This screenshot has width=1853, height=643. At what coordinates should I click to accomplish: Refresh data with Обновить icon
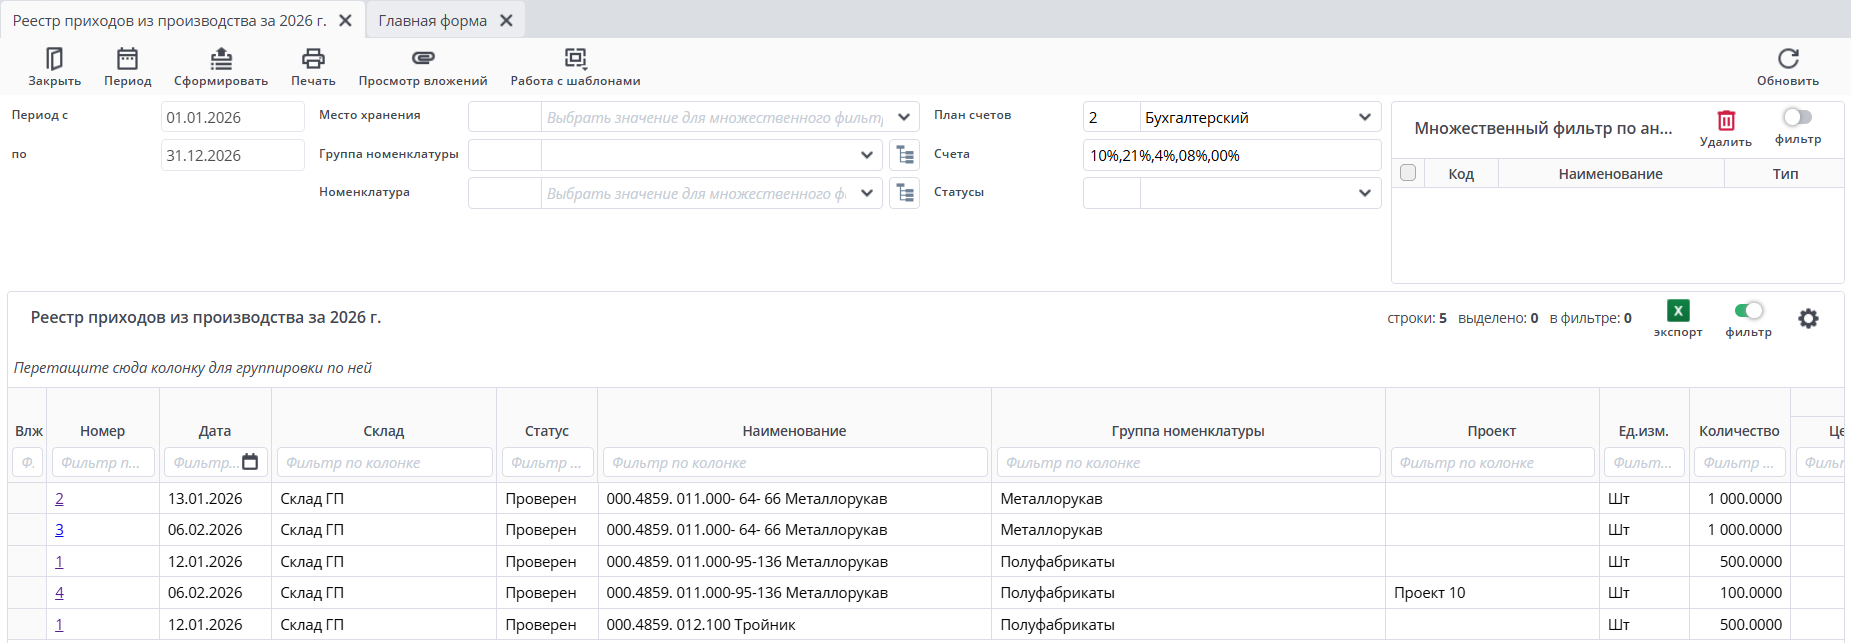(1787, 60)
